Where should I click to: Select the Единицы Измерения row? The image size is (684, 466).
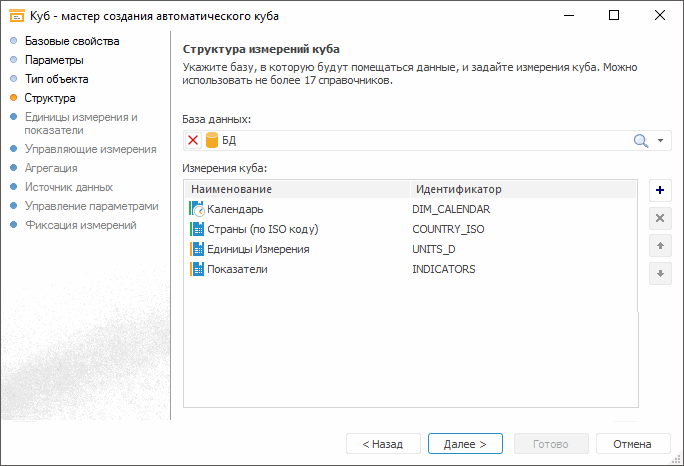click(258, 249)
